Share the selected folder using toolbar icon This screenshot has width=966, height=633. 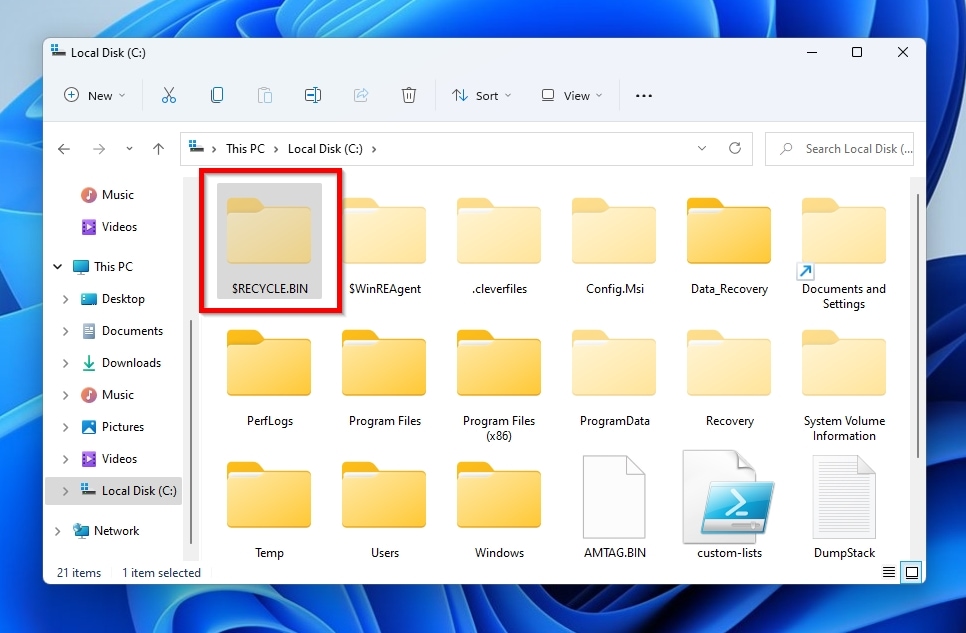pyautogui.click(x=360, y=95)
